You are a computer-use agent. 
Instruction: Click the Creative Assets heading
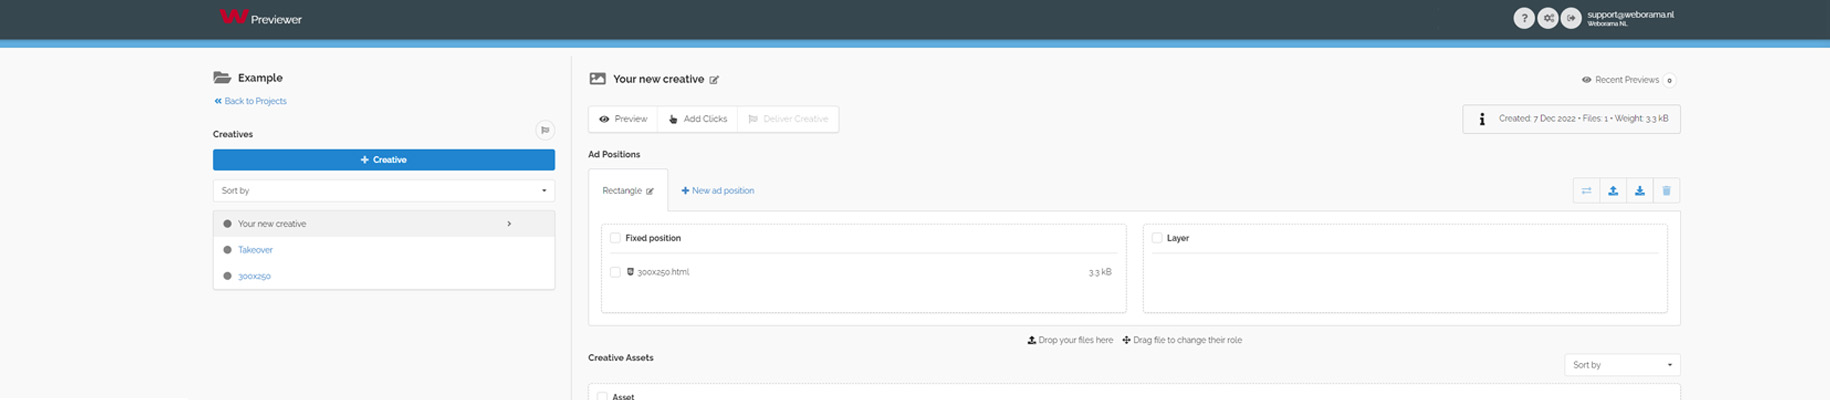(x=621, y=357)
